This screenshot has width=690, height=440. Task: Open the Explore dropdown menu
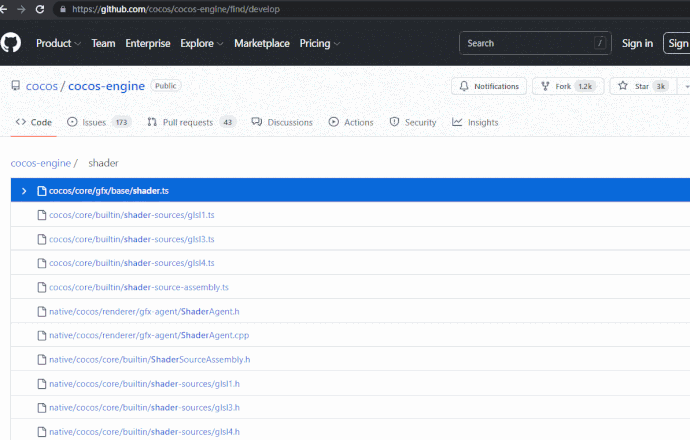(x=202, y=43)
